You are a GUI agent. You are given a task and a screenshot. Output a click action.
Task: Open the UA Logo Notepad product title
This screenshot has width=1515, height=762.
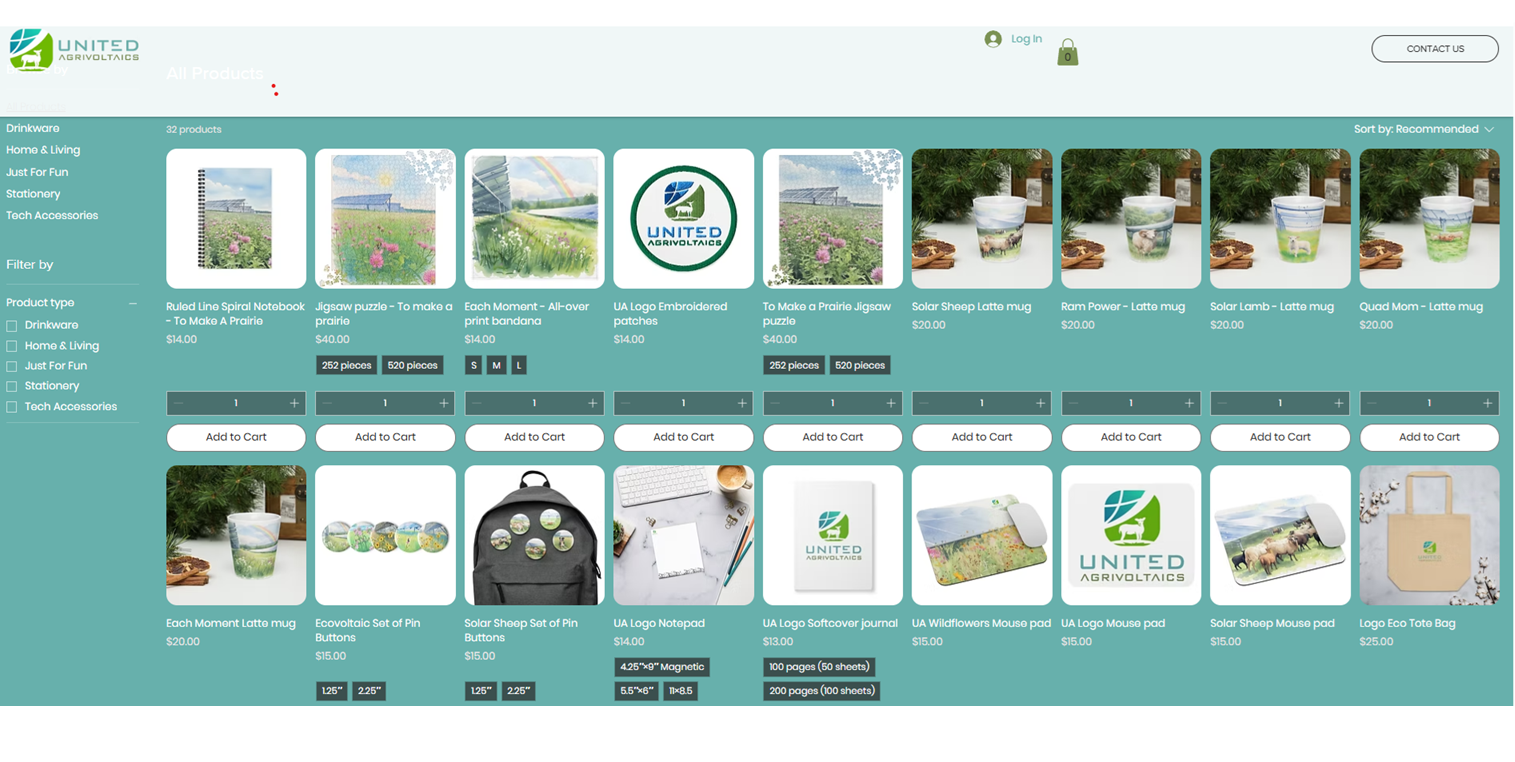[x=659, y=623]
